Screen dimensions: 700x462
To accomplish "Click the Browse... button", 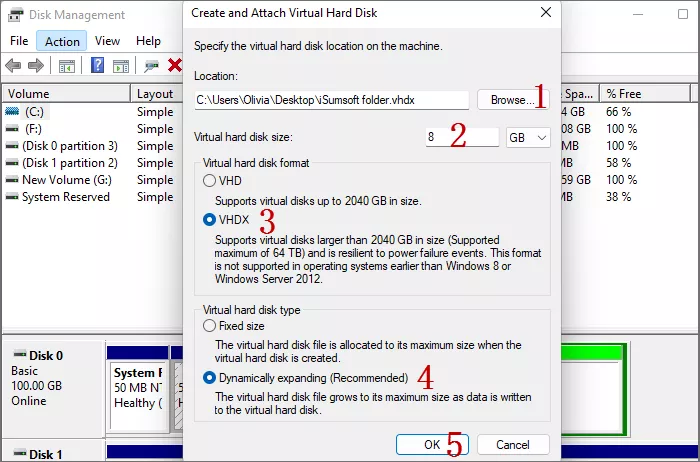I will 512,100.
